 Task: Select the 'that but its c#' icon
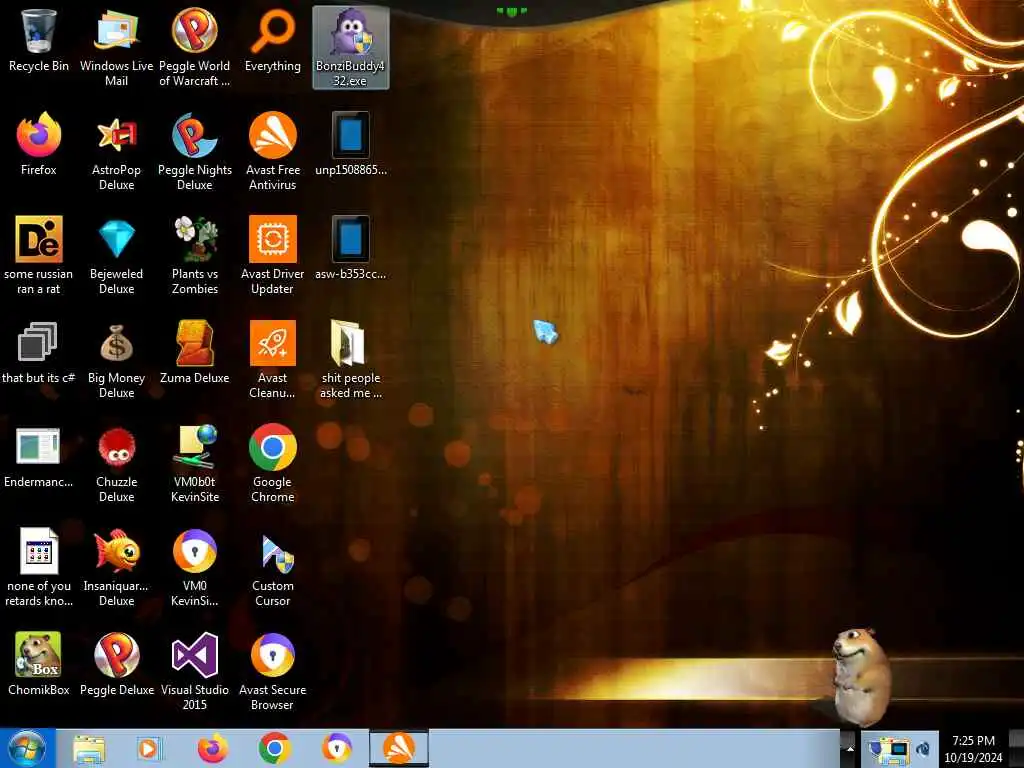39,352
